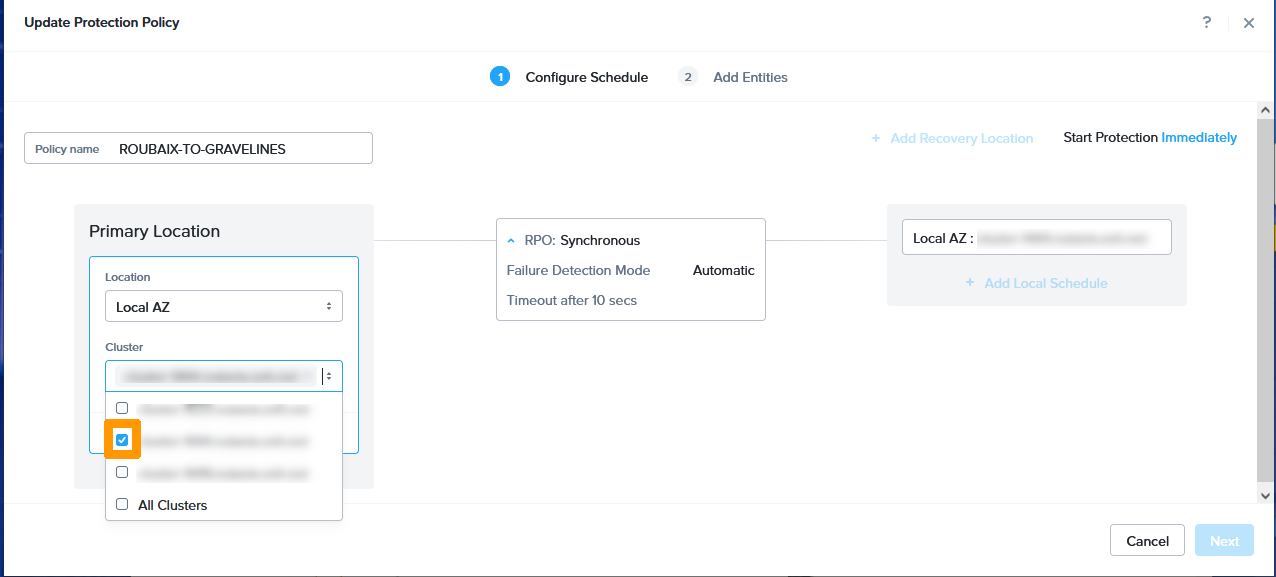This screenshot has height=577, width=1276.
Task: Click the plus icon for Add Local Schedule
Action: click(x=970, y=283)
